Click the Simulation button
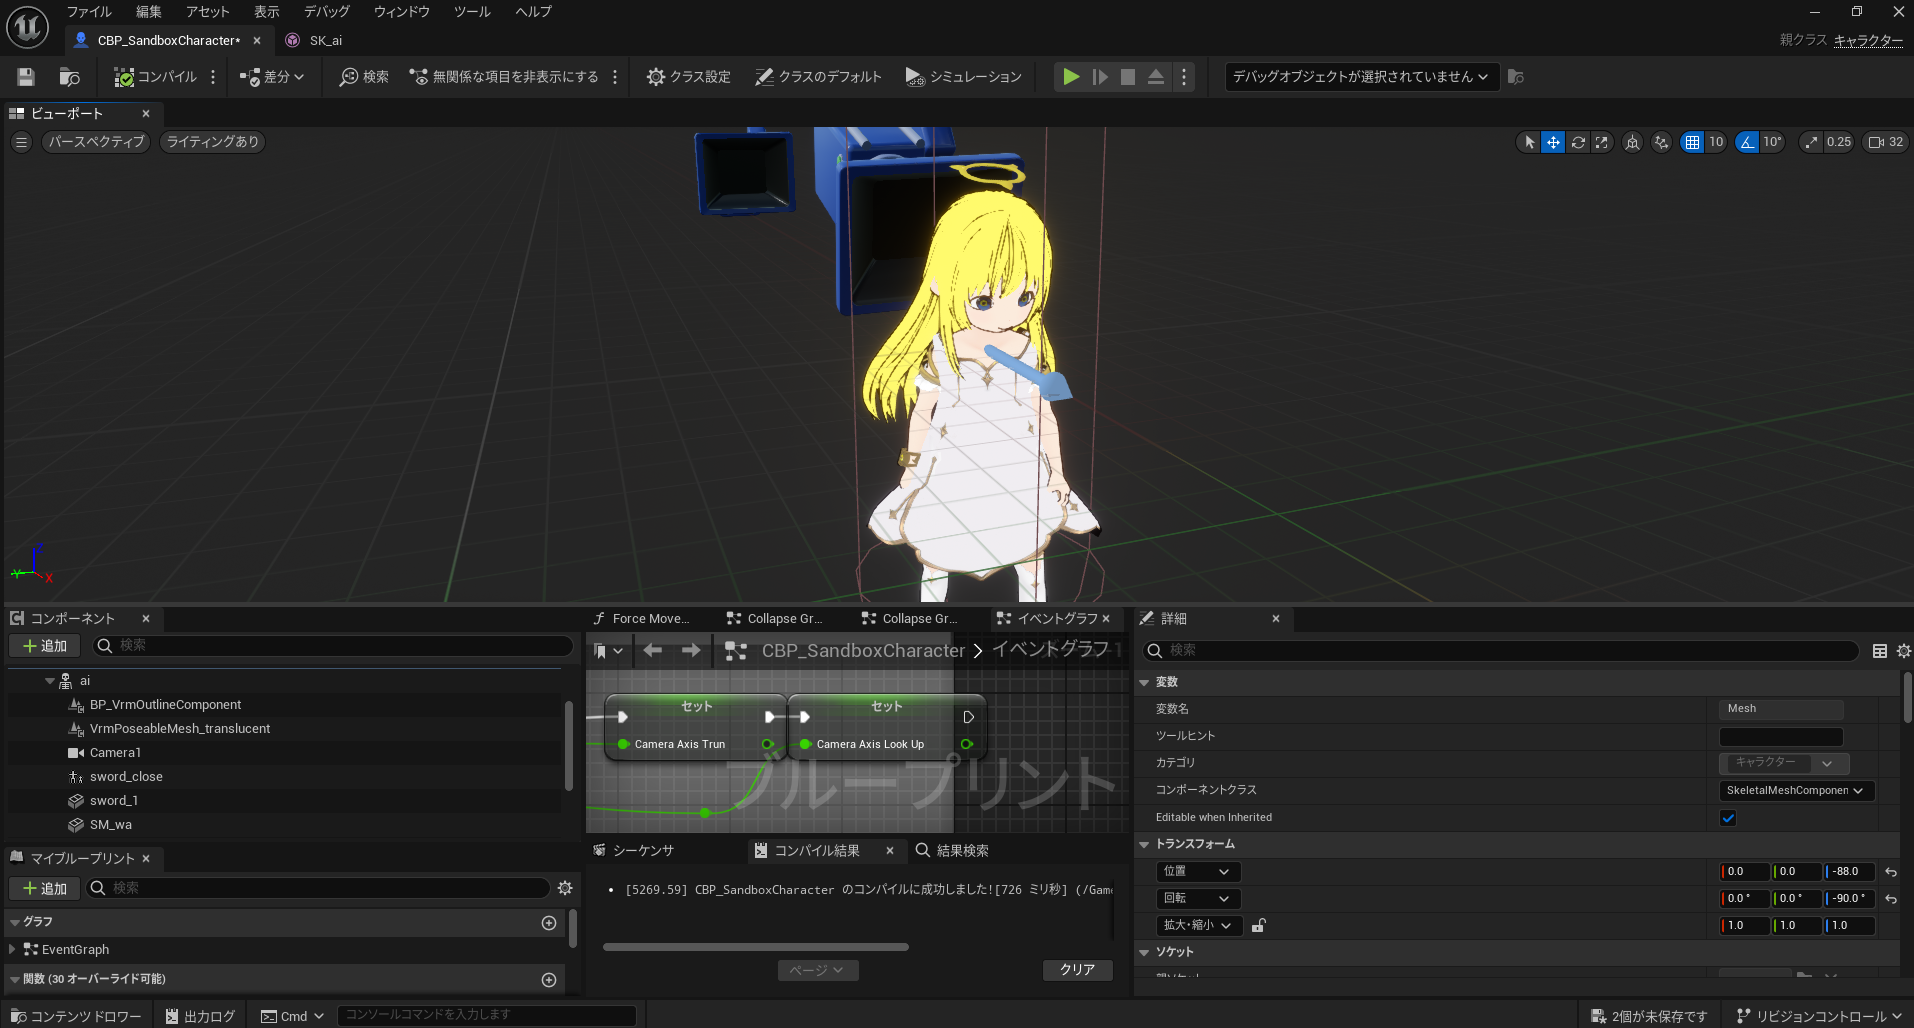 963,77
